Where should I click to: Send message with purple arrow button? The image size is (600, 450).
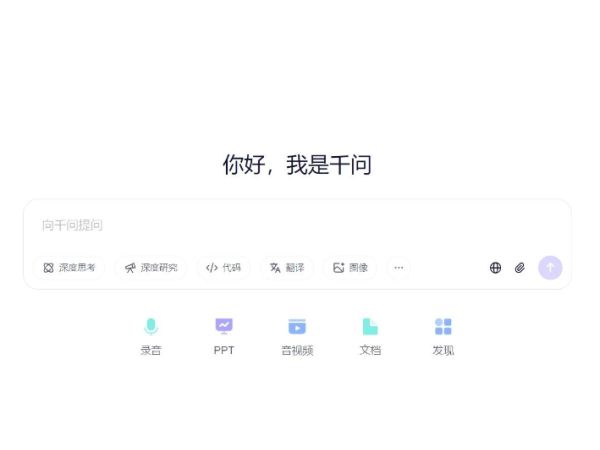[550, 268]
